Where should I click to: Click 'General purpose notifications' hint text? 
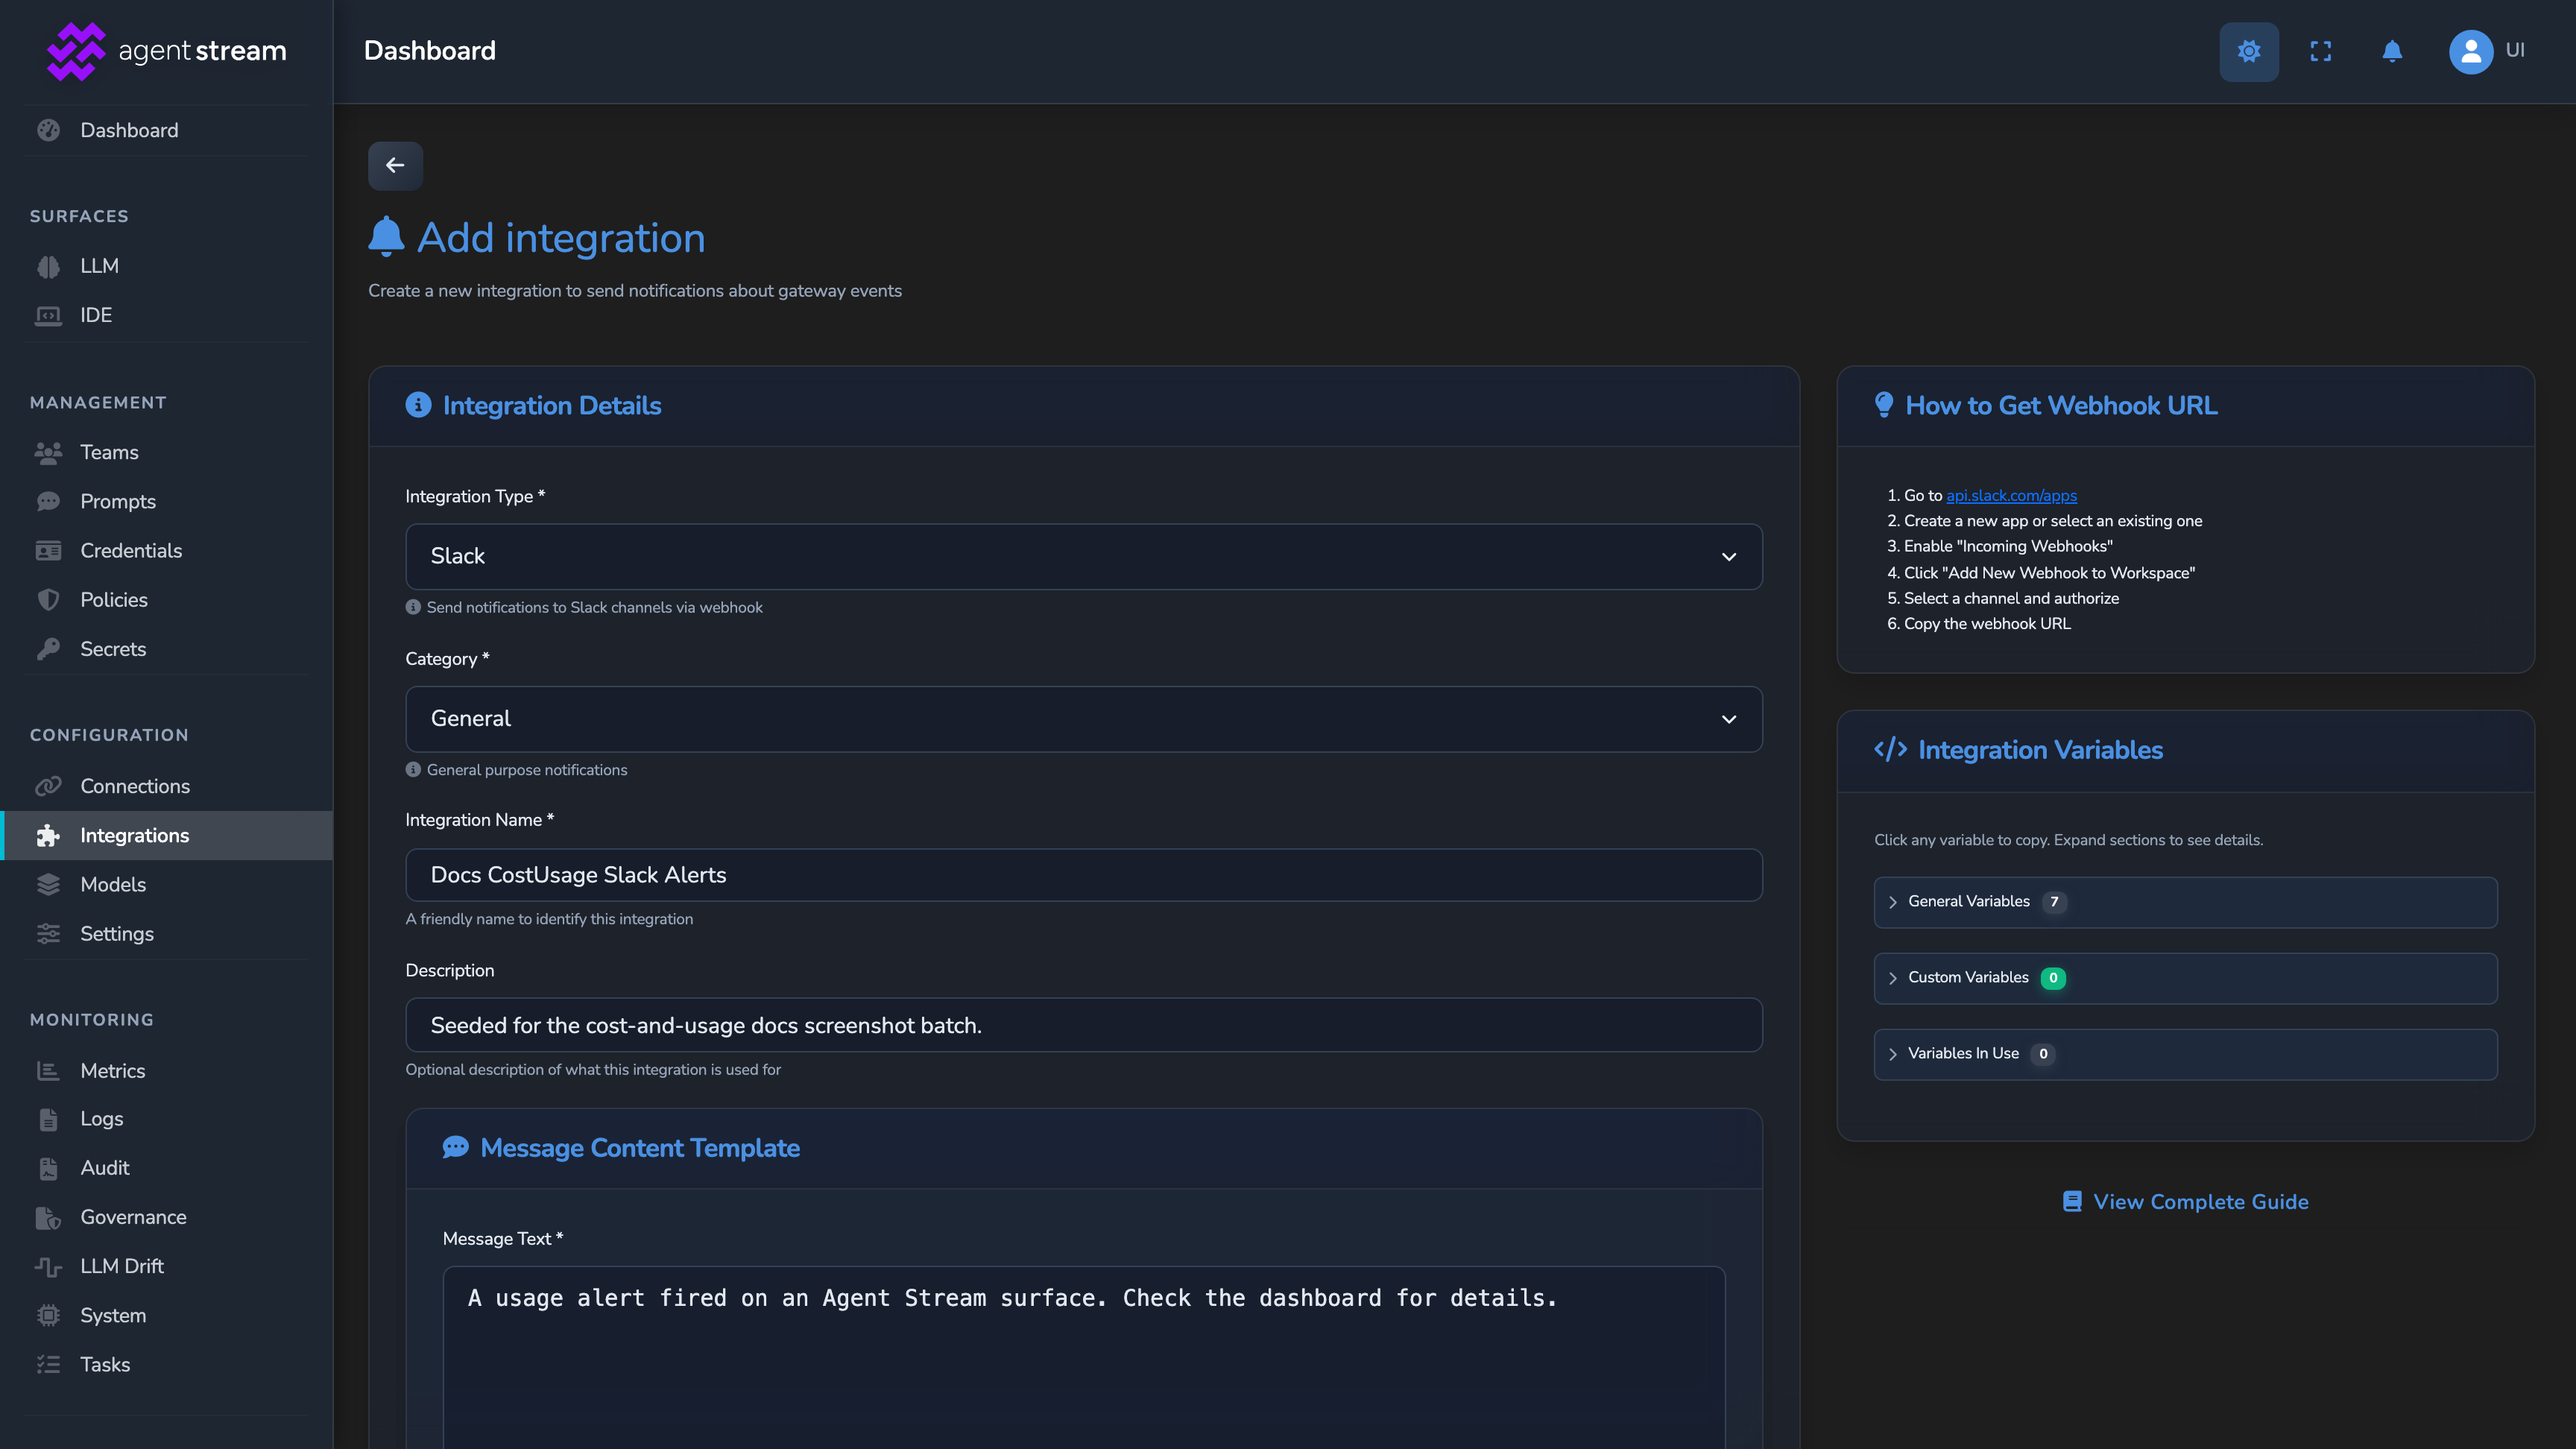click(x=527, y=770)
